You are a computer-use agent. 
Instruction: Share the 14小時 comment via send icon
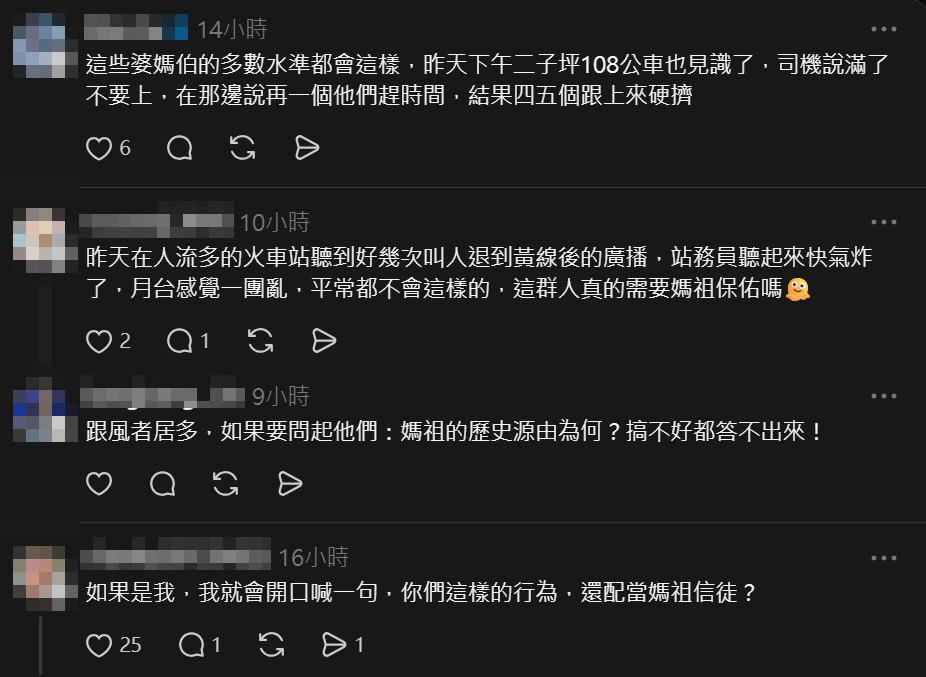pyautogui.click(x=307, y=148)
